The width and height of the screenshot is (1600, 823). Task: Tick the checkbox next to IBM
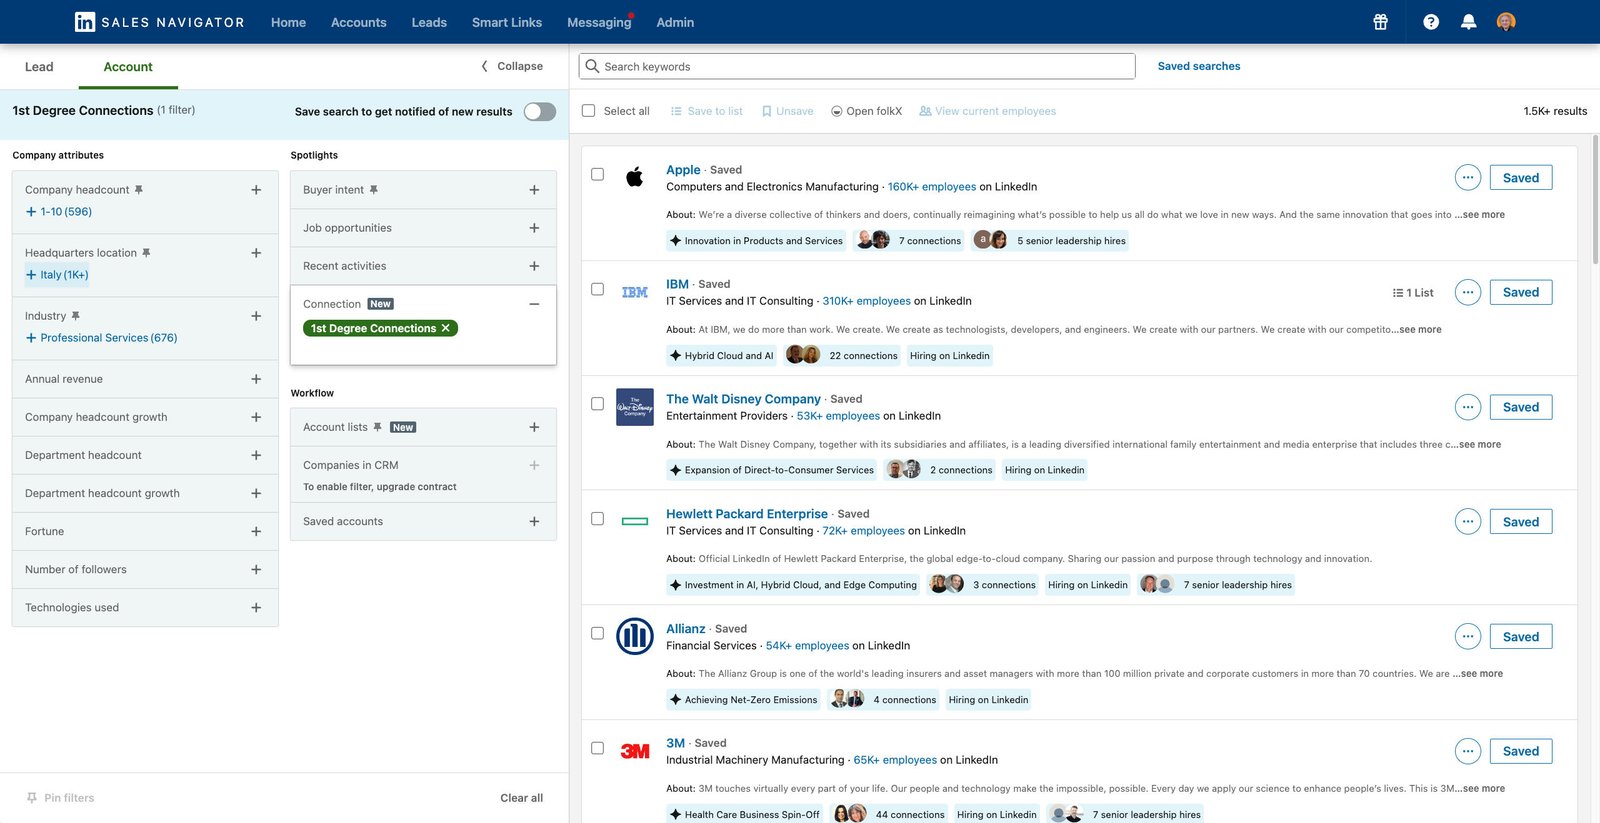point(597,289)
